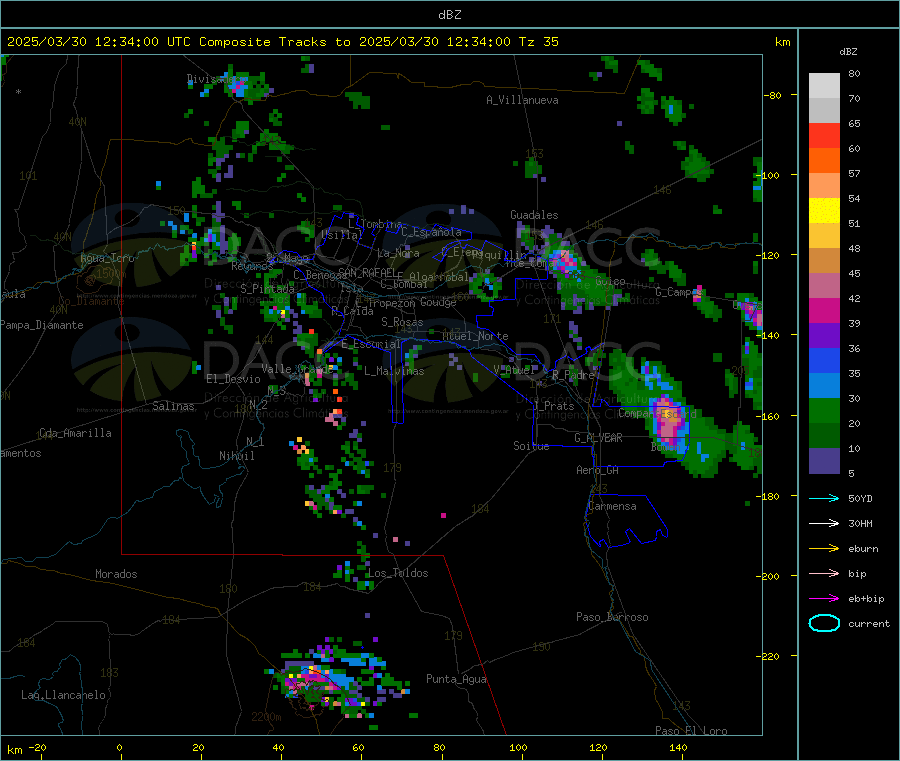Click the C_Española map label
Viewport: 900px width, 761px height.
click(431, 232)
